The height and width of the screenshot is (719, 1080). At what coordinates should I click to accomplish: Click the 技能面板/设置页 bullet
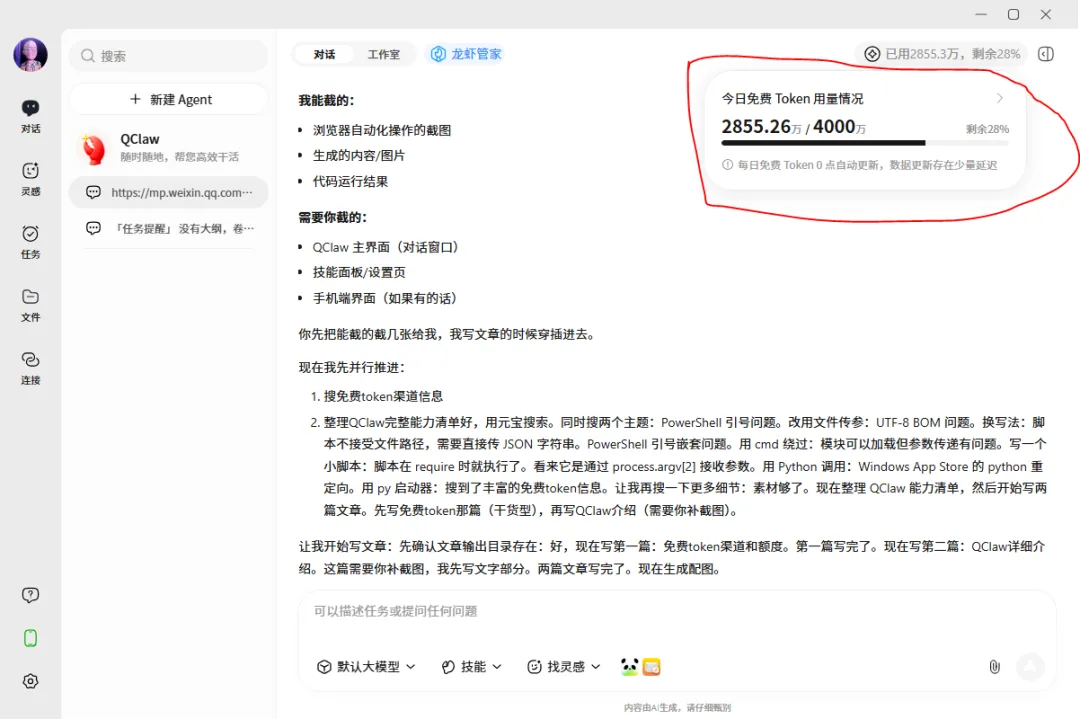click(x=359, y=273)
